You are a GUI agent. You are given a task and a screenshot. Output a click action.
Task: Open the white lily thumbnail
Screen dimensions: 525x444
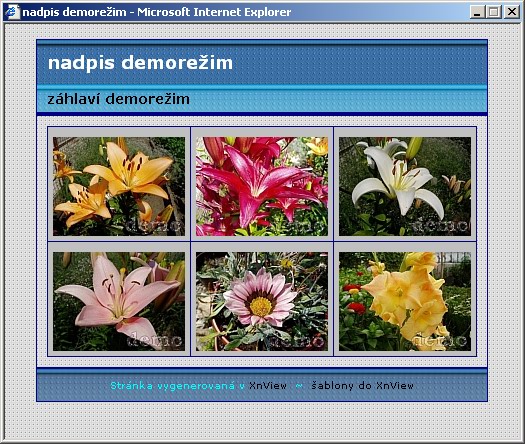405,187
